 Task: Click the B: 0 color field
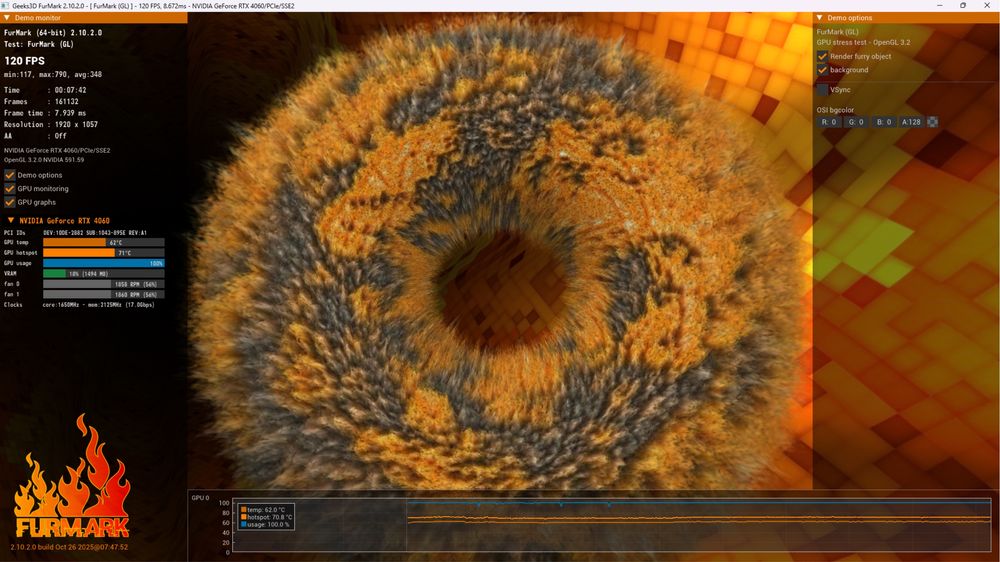pos(883,122)
